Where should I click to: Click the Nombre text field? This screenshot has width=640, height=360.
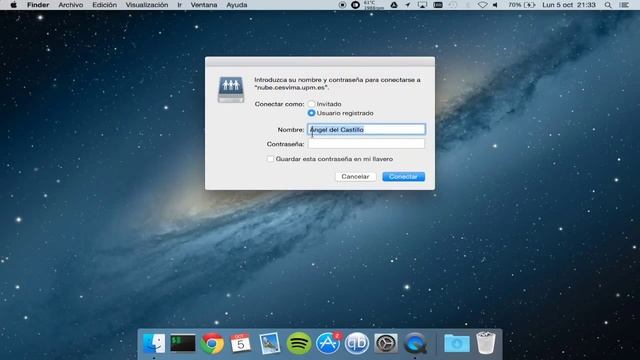[366, 129]
